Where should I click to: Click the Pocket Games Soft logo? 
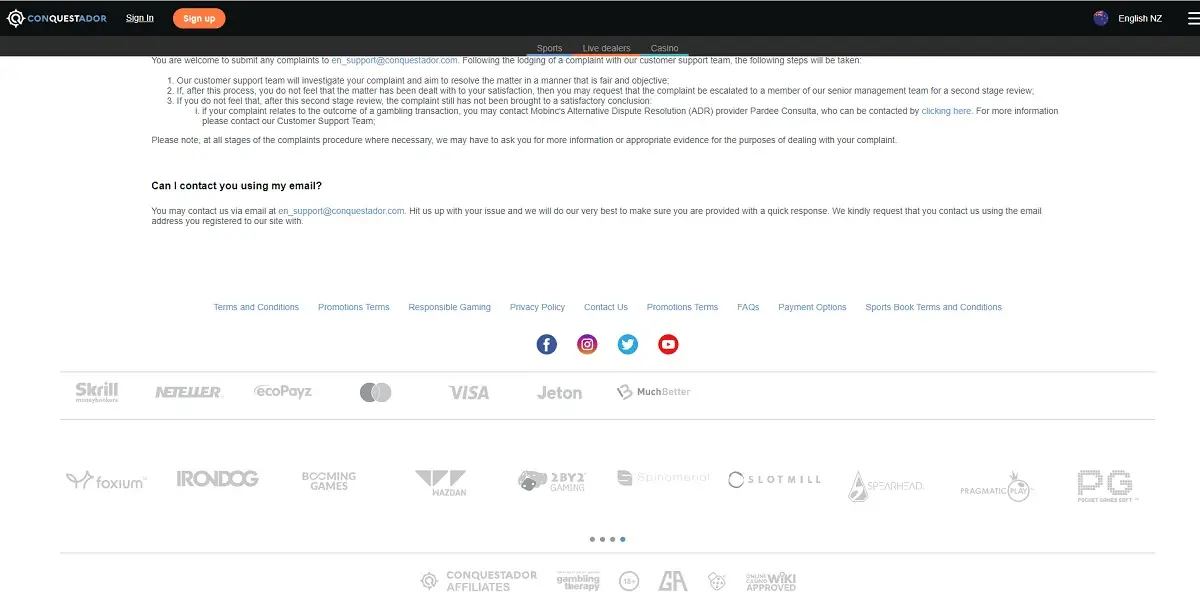(1107, 485)
